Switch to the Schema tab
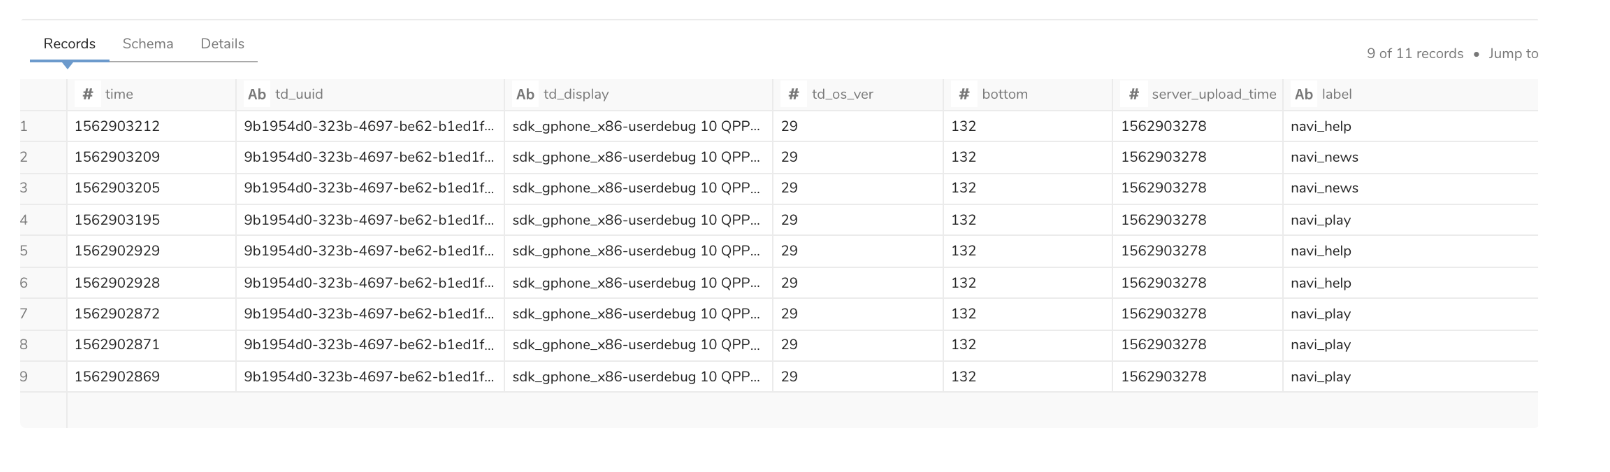 click(x=148, y=44)
